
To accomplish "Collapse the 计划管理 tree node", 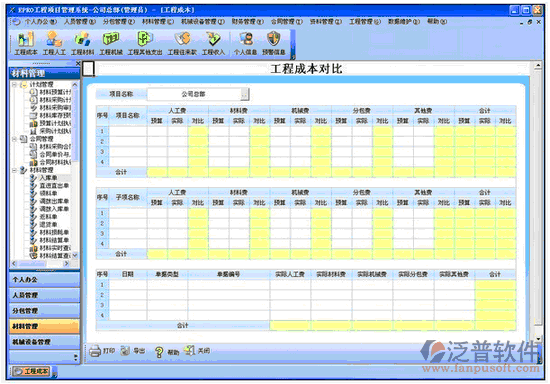I will click(x=14, y=85).
